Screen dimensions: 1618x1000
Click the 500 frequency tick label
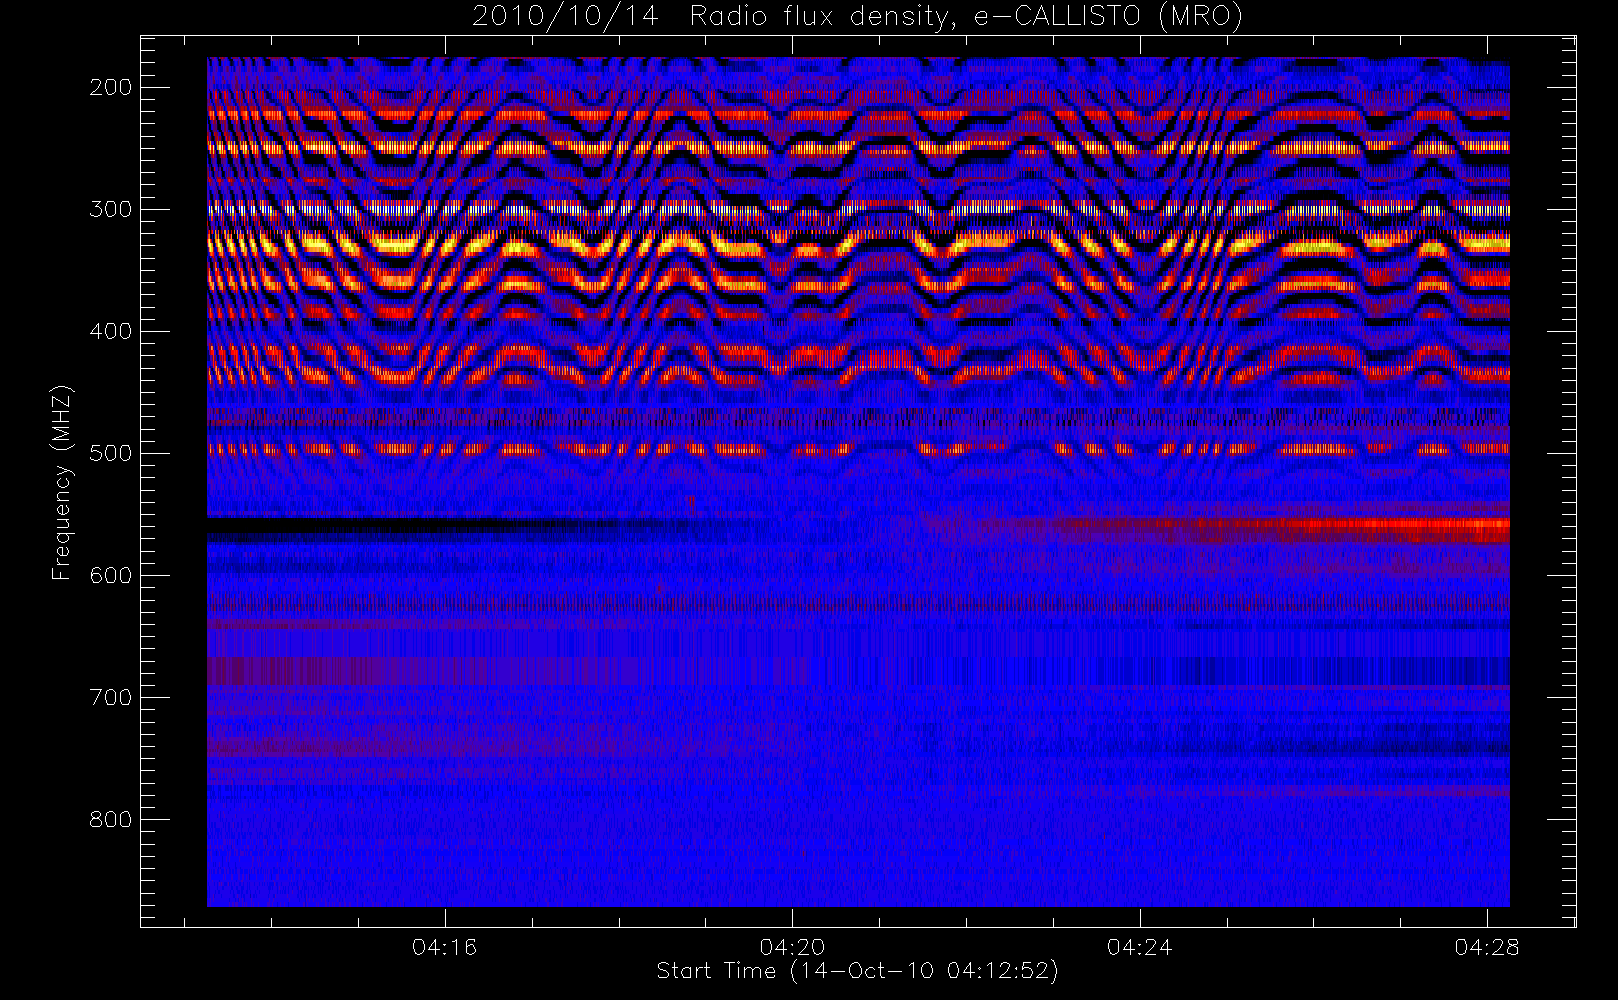point(111,453)
